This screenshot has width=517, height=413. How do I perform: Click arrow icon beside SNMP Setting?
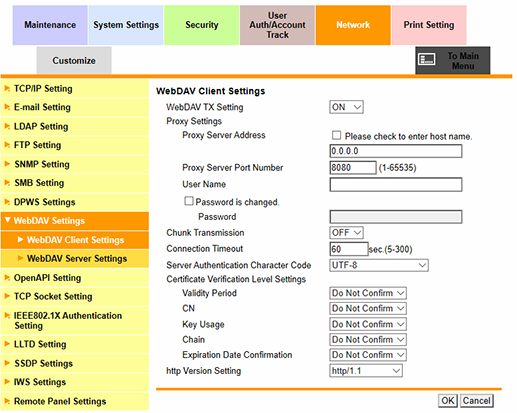(x=7, y=164)
